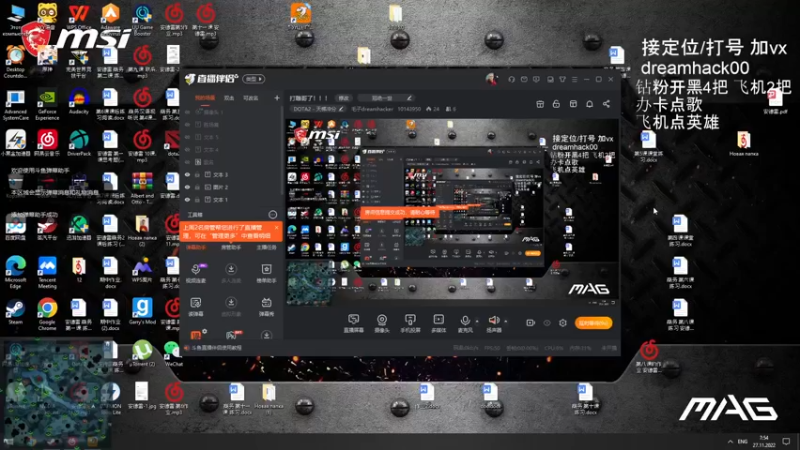The image size is (800, 450).
Task: Select the 文本 3 source row
Action: (232, 174)
